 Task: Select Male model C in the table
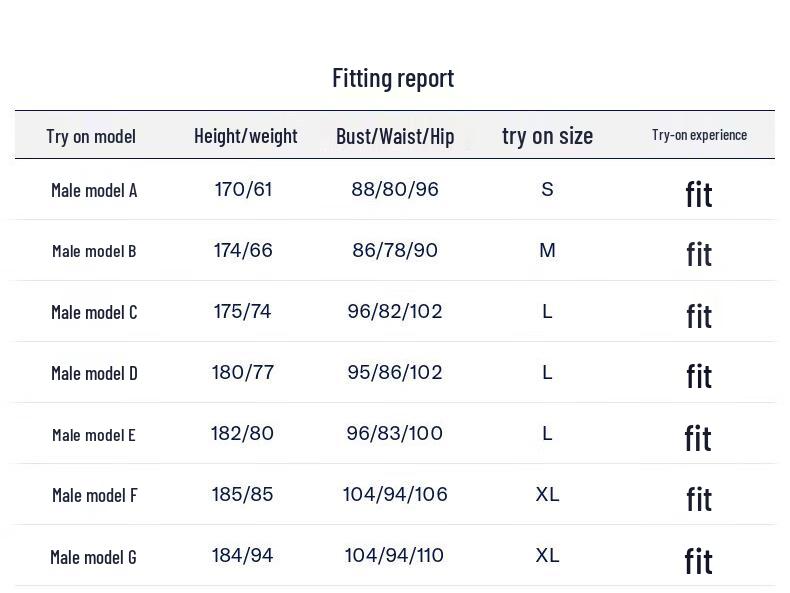point(94,312)
